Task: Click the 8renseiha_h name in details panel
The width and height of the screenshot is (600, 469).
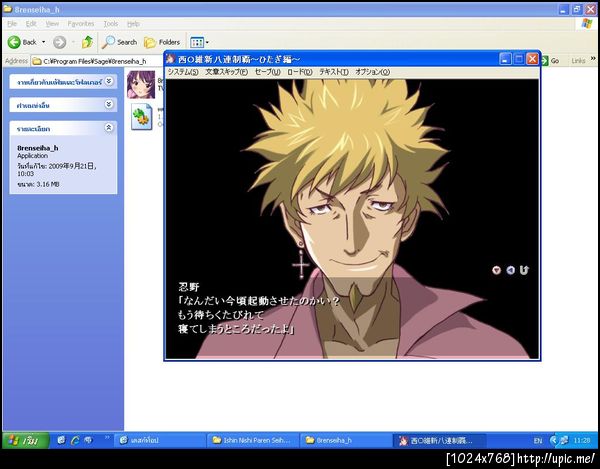Action: pyautogui.click(x=38, y=148)
